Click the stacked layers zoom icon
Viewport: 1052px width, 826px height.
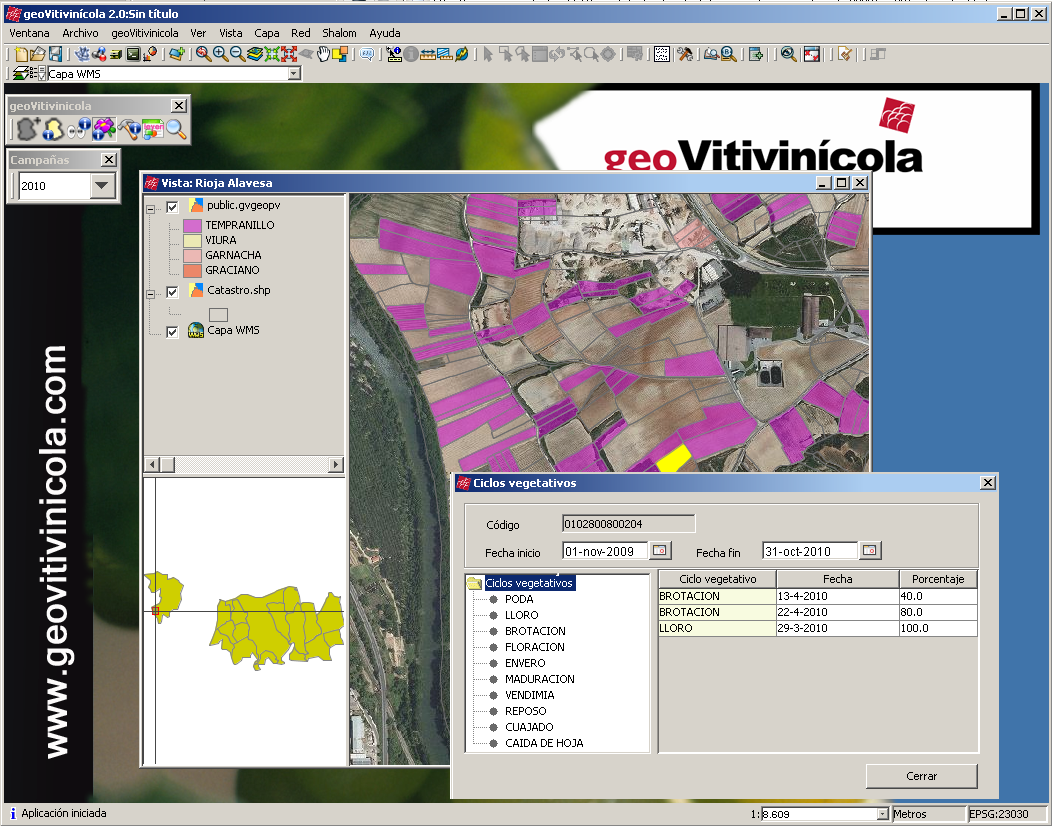pos(255,54)
